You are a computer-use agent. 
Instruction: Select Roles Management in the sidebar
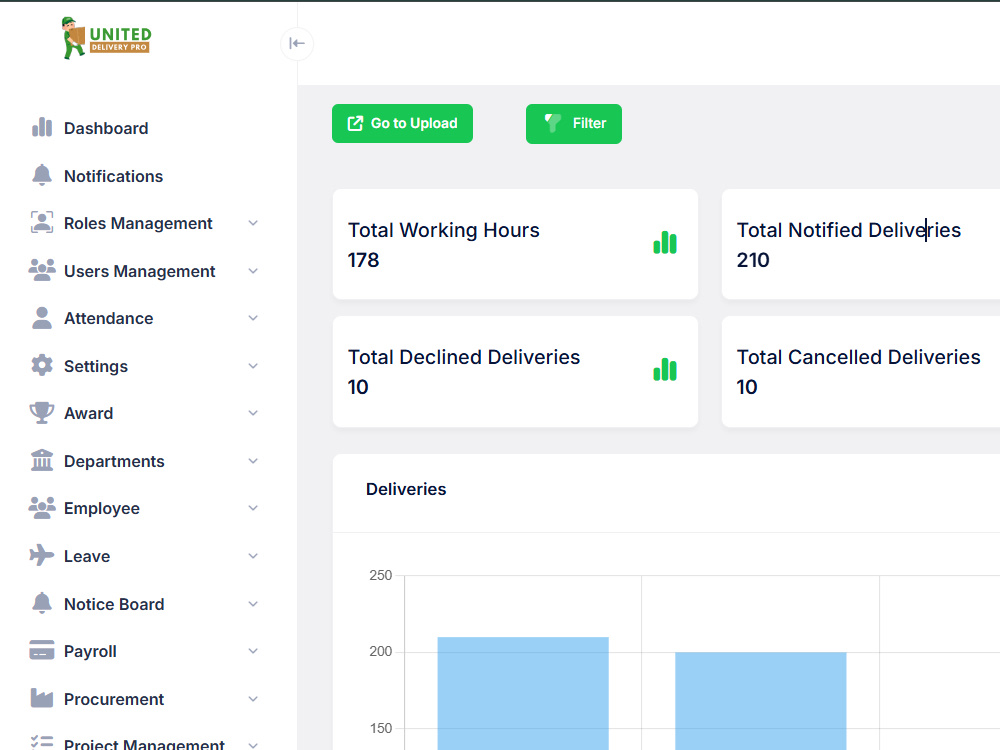click(x=138, y=223)
